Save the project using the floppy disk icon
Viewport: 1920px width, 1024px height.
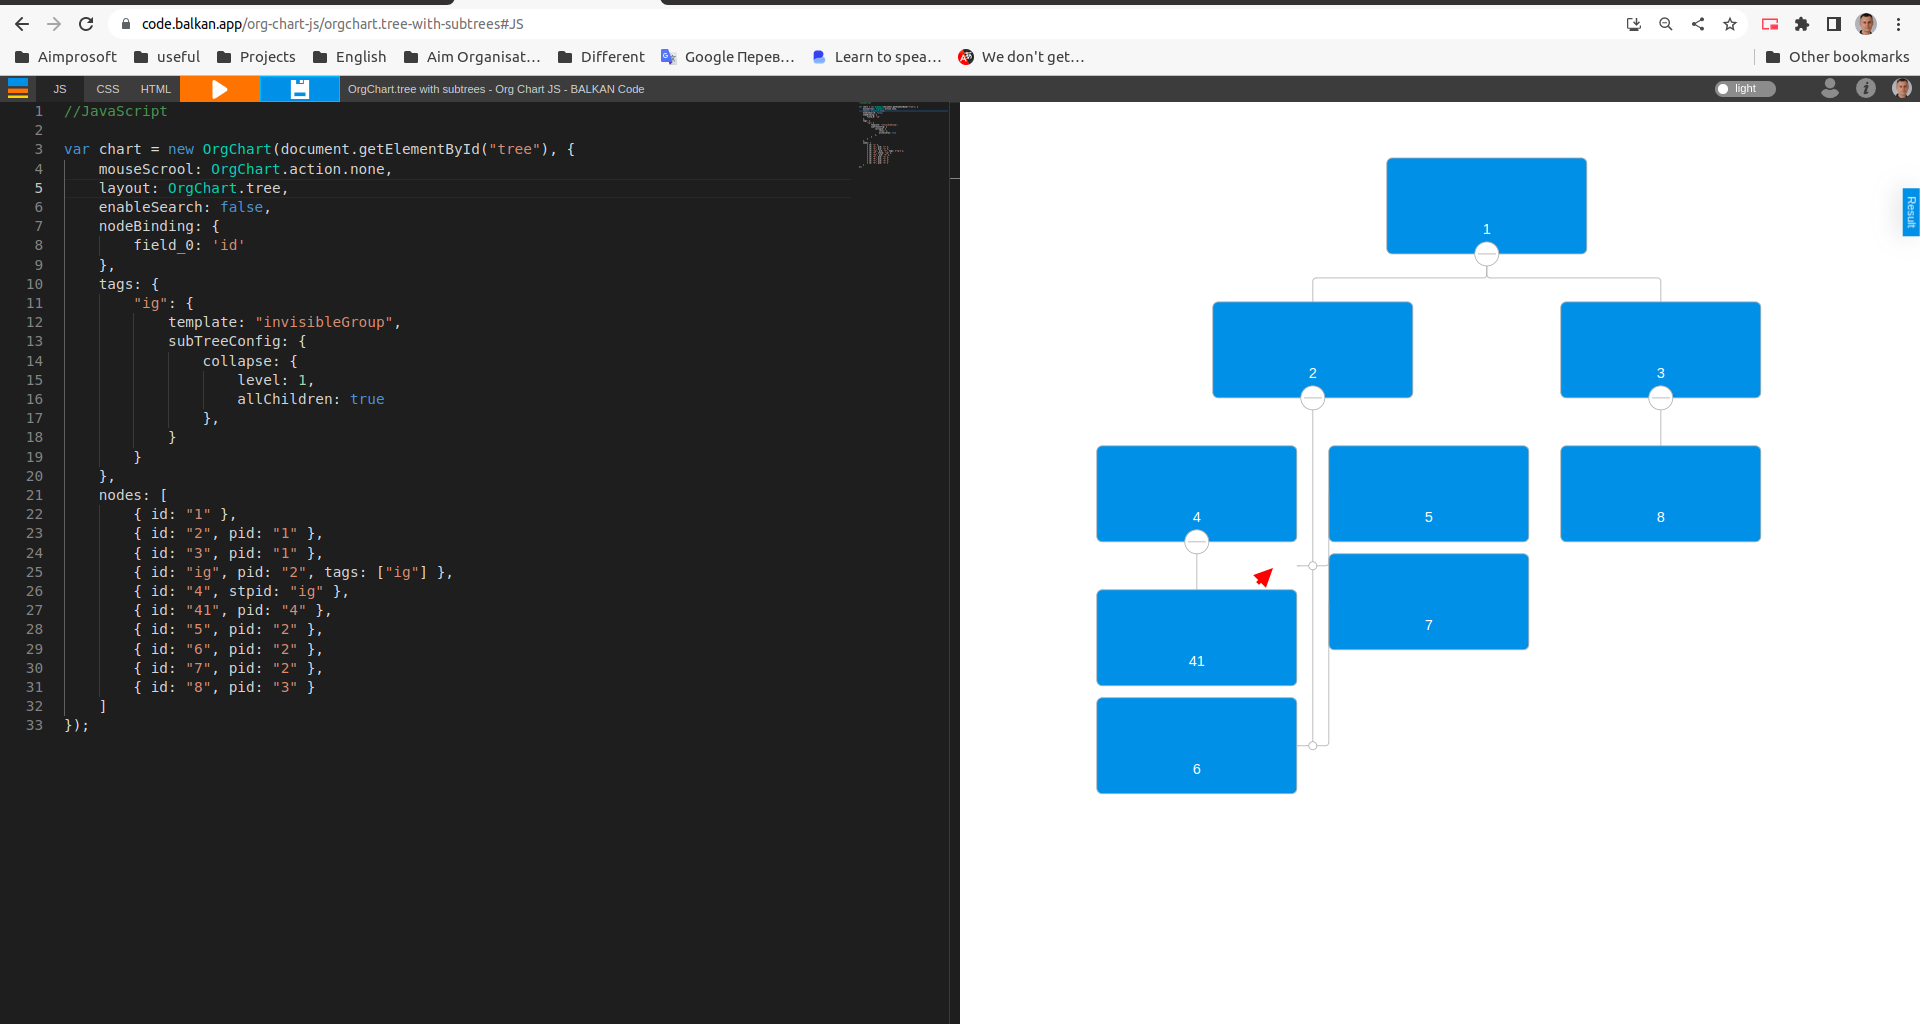point(299,88)
